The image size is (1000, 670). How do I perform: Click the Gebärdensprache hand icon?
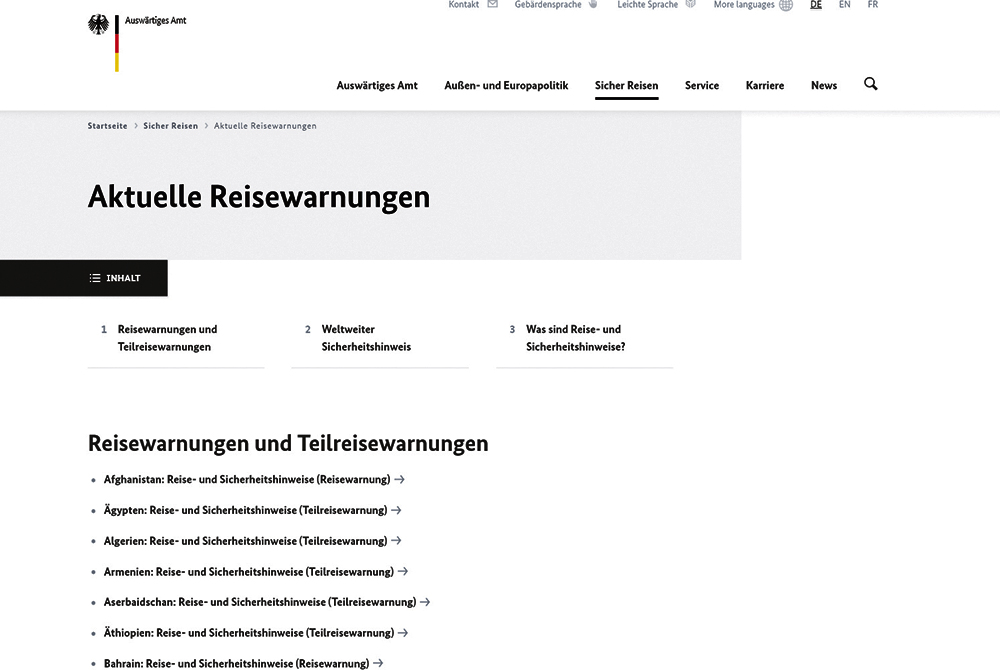[x=593, y=5]
